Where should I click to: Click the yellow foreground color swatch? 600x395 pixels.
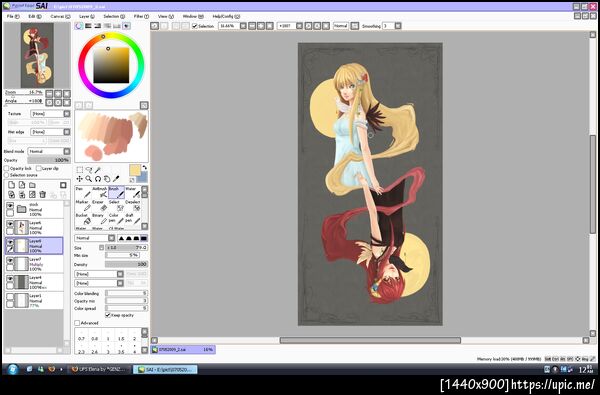point(135,170)
